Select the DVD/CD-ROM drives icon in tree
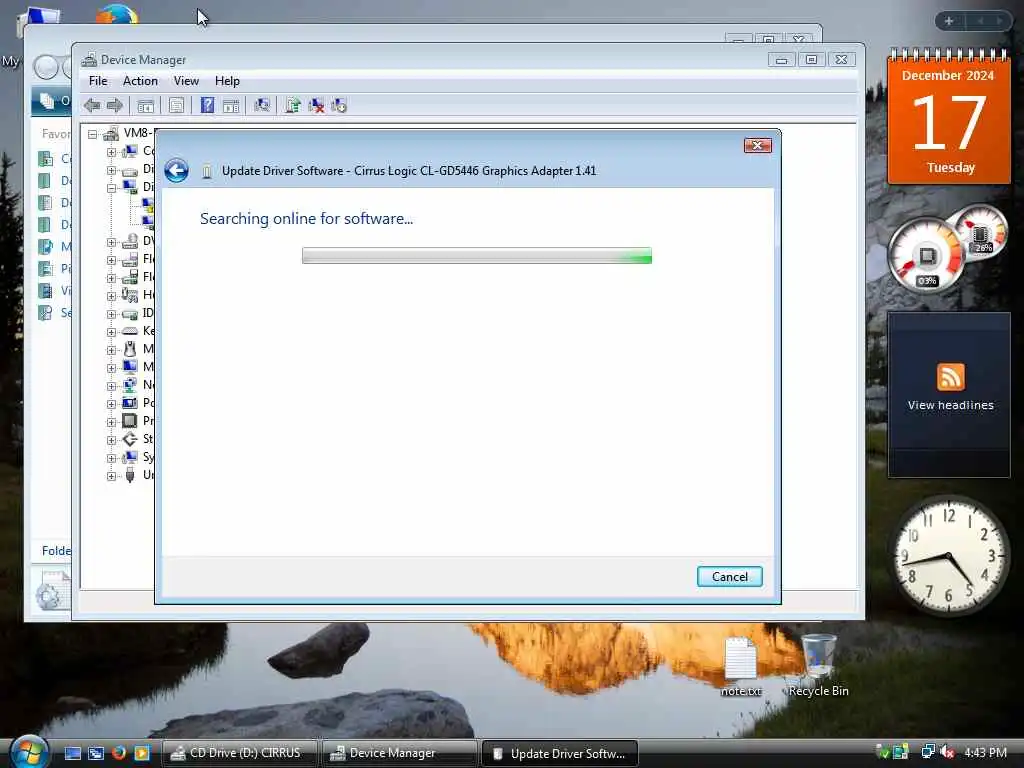This screenshot has width=1024, height=768. click(130, 241)
